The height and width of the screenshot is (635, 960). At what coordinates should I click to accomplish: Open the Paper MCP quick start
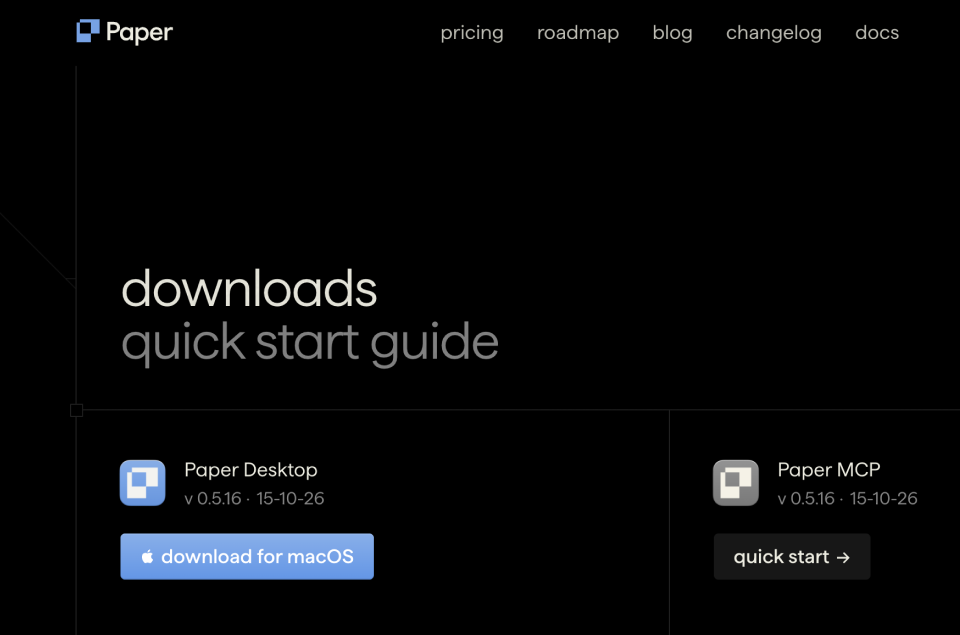pyautogui.click(x=792, y=557)
